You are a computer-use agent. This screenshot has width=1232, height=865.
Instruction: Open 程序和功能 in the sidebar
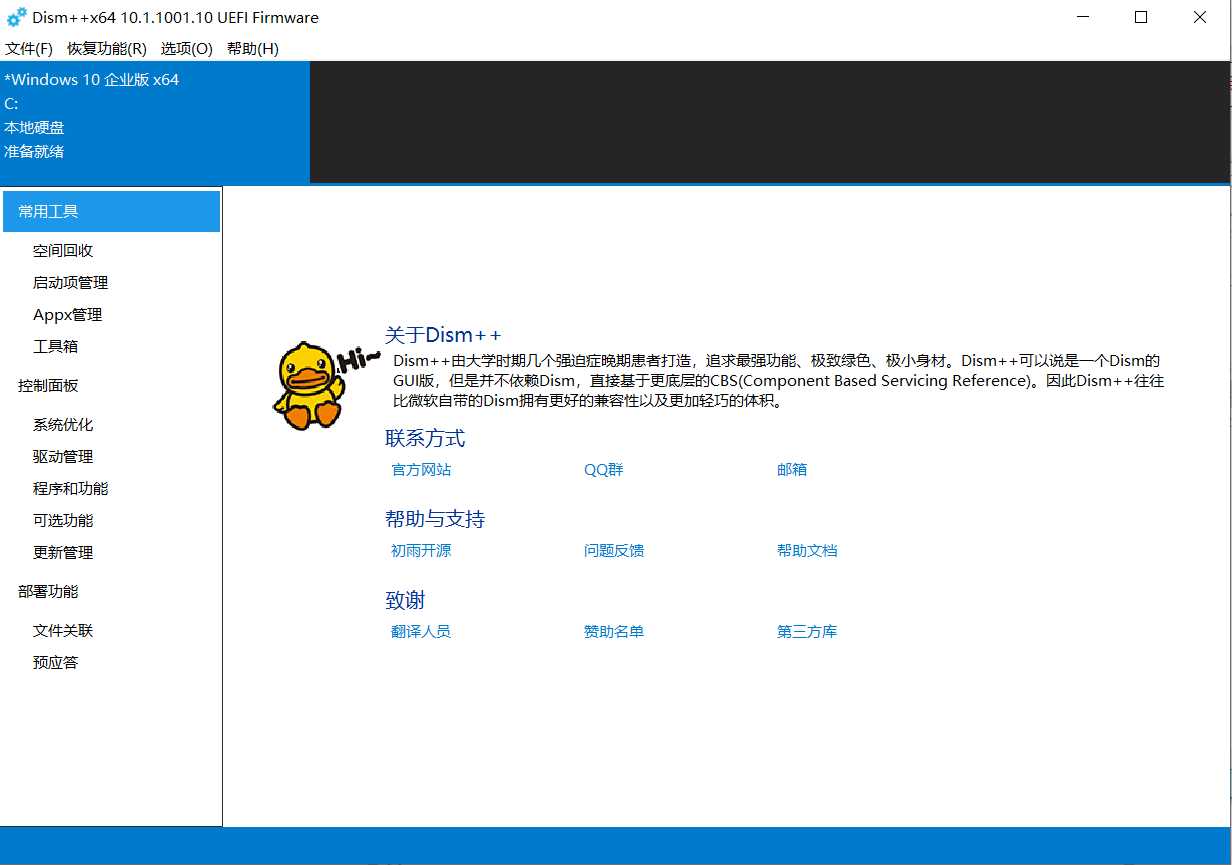[x=70, y=489]
